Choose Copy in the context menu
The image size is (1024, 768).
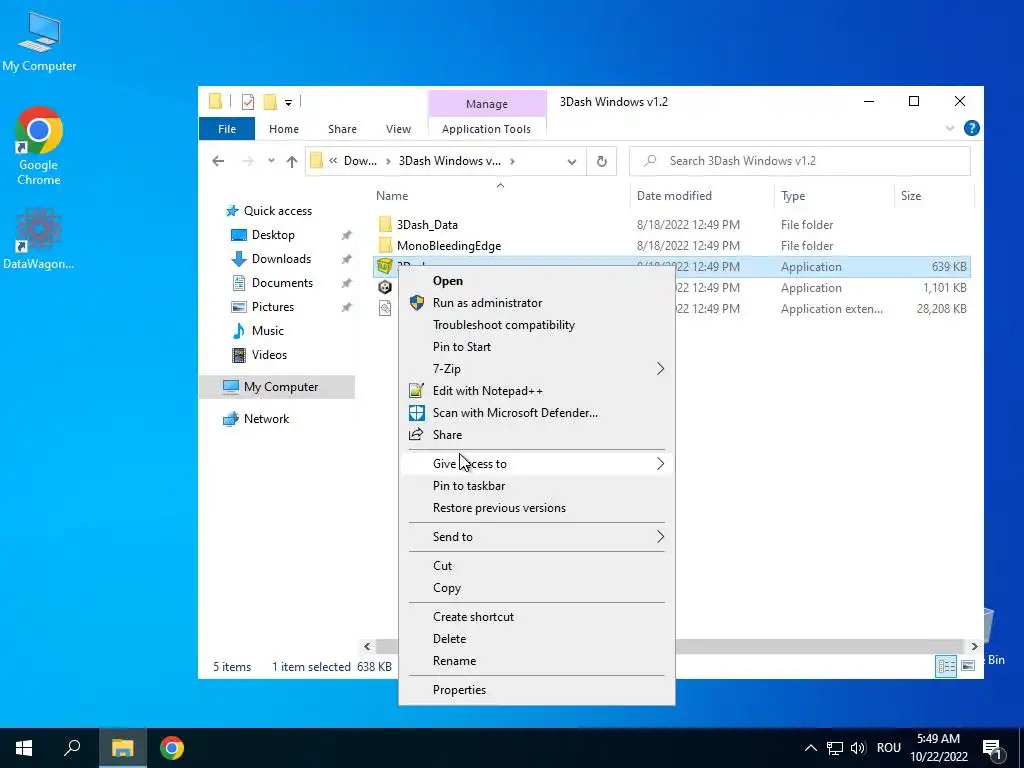coord(536,588)
